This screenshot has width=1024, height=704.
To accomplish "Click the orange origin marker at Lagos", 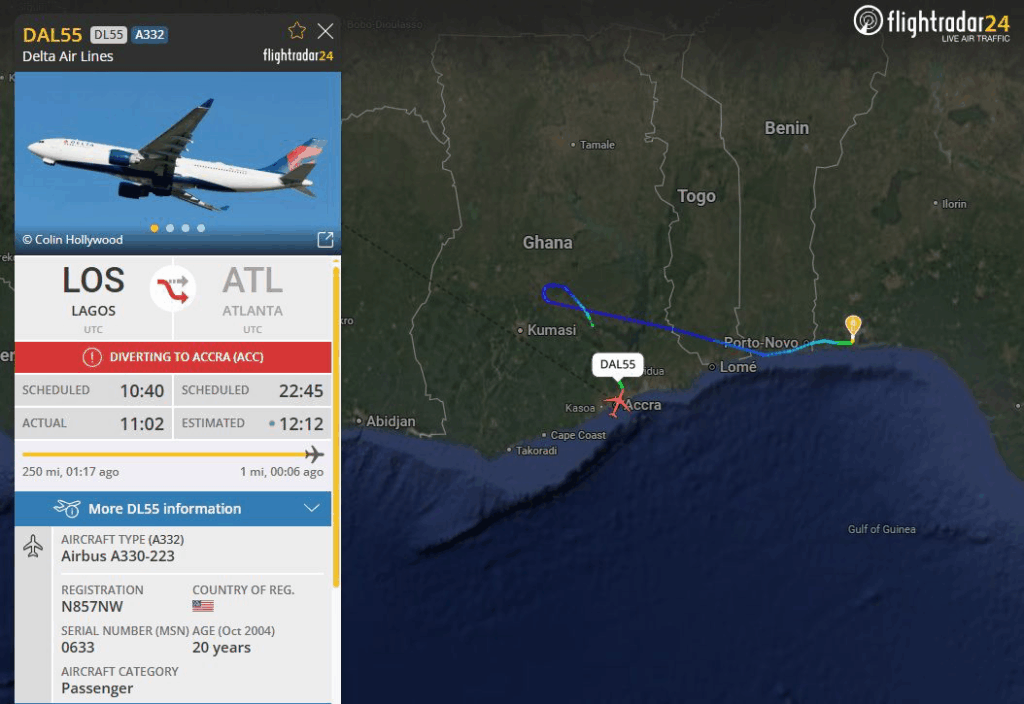I will point(853,325).
